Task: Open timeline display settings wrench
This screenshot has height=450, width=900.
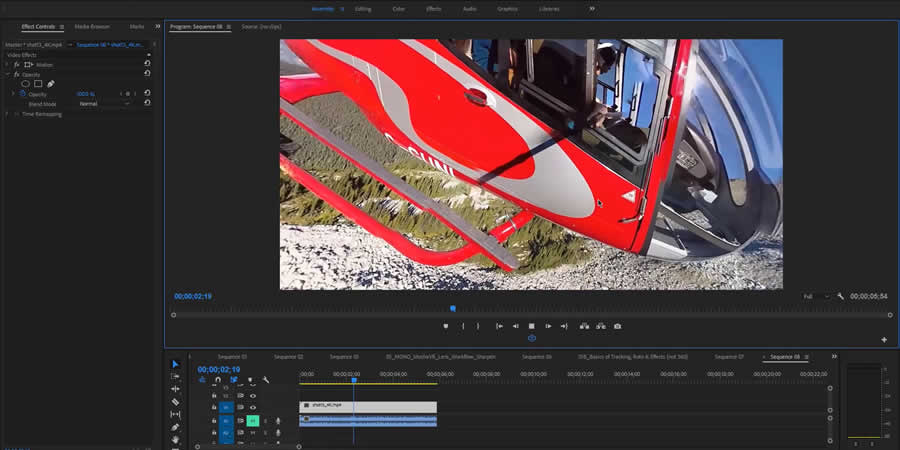Action: click(266, 380)
